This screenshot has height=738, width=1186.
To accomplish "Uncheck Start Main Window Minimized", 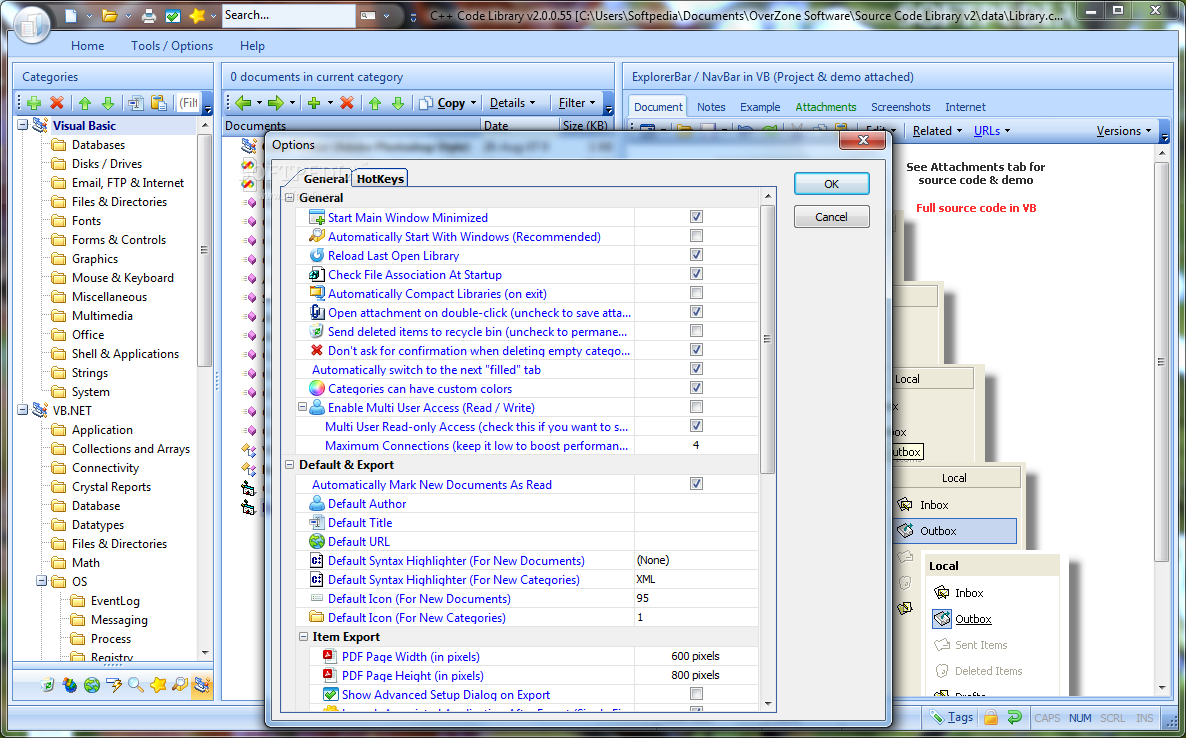I will coord(696,217).
